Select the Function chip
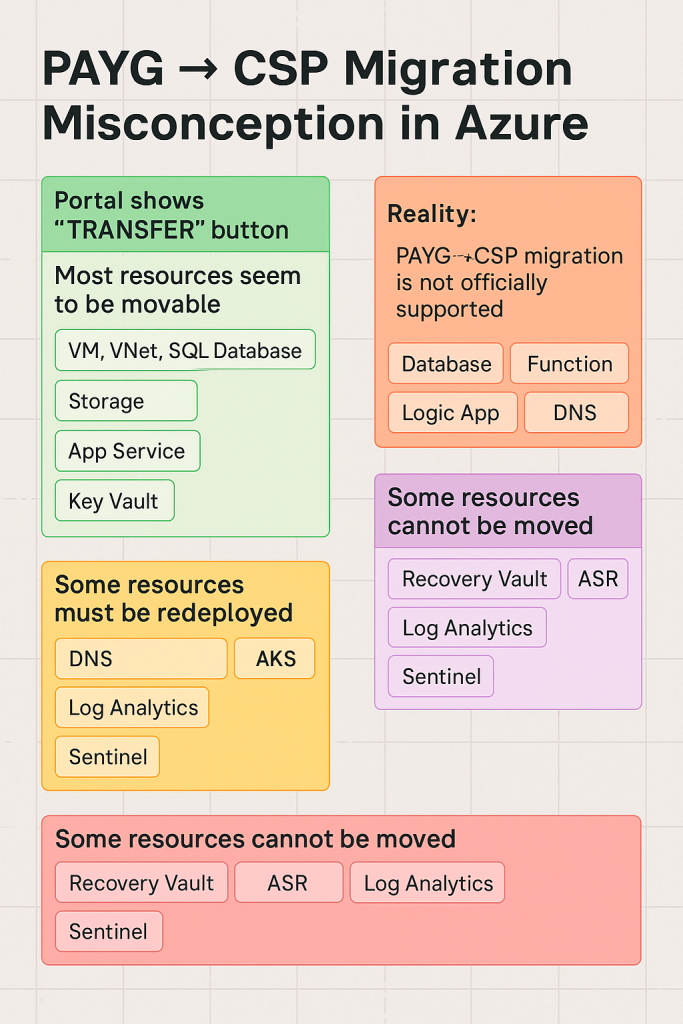Viewport: 683px width, 1024px height. point(569,364)
